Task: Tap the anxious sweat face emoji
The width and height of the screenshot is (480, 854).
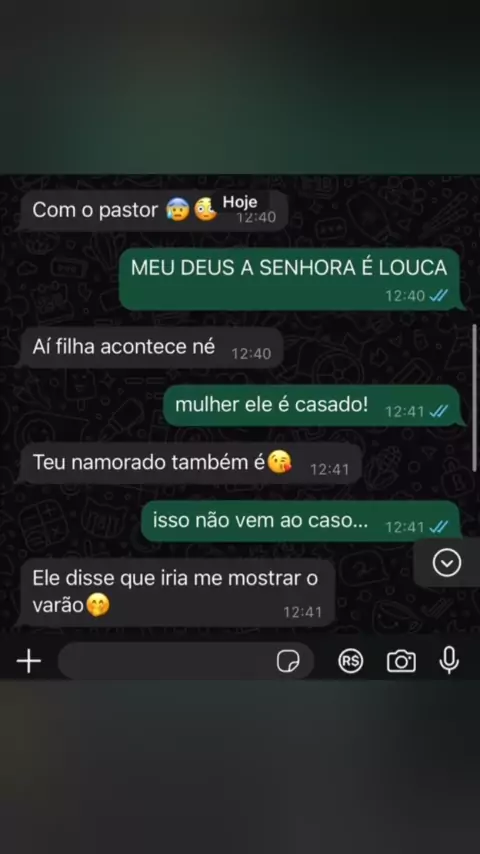Action: (x=178, y=209)
